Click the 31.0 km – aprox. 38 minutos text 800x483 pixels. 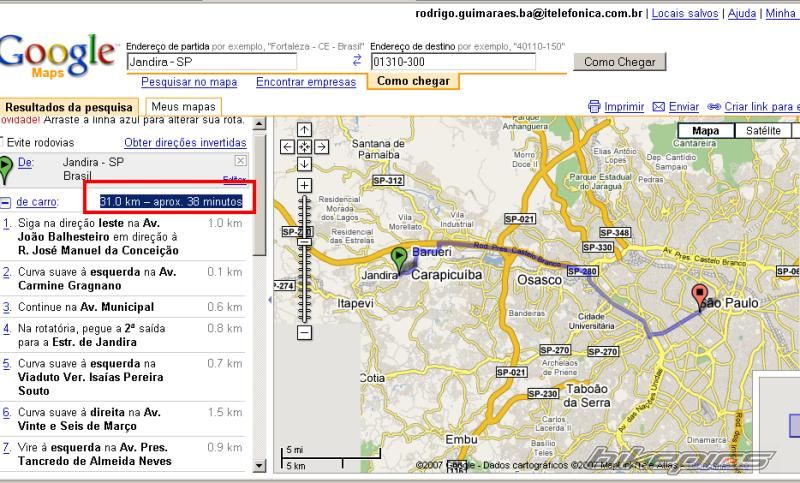point(171,201)
